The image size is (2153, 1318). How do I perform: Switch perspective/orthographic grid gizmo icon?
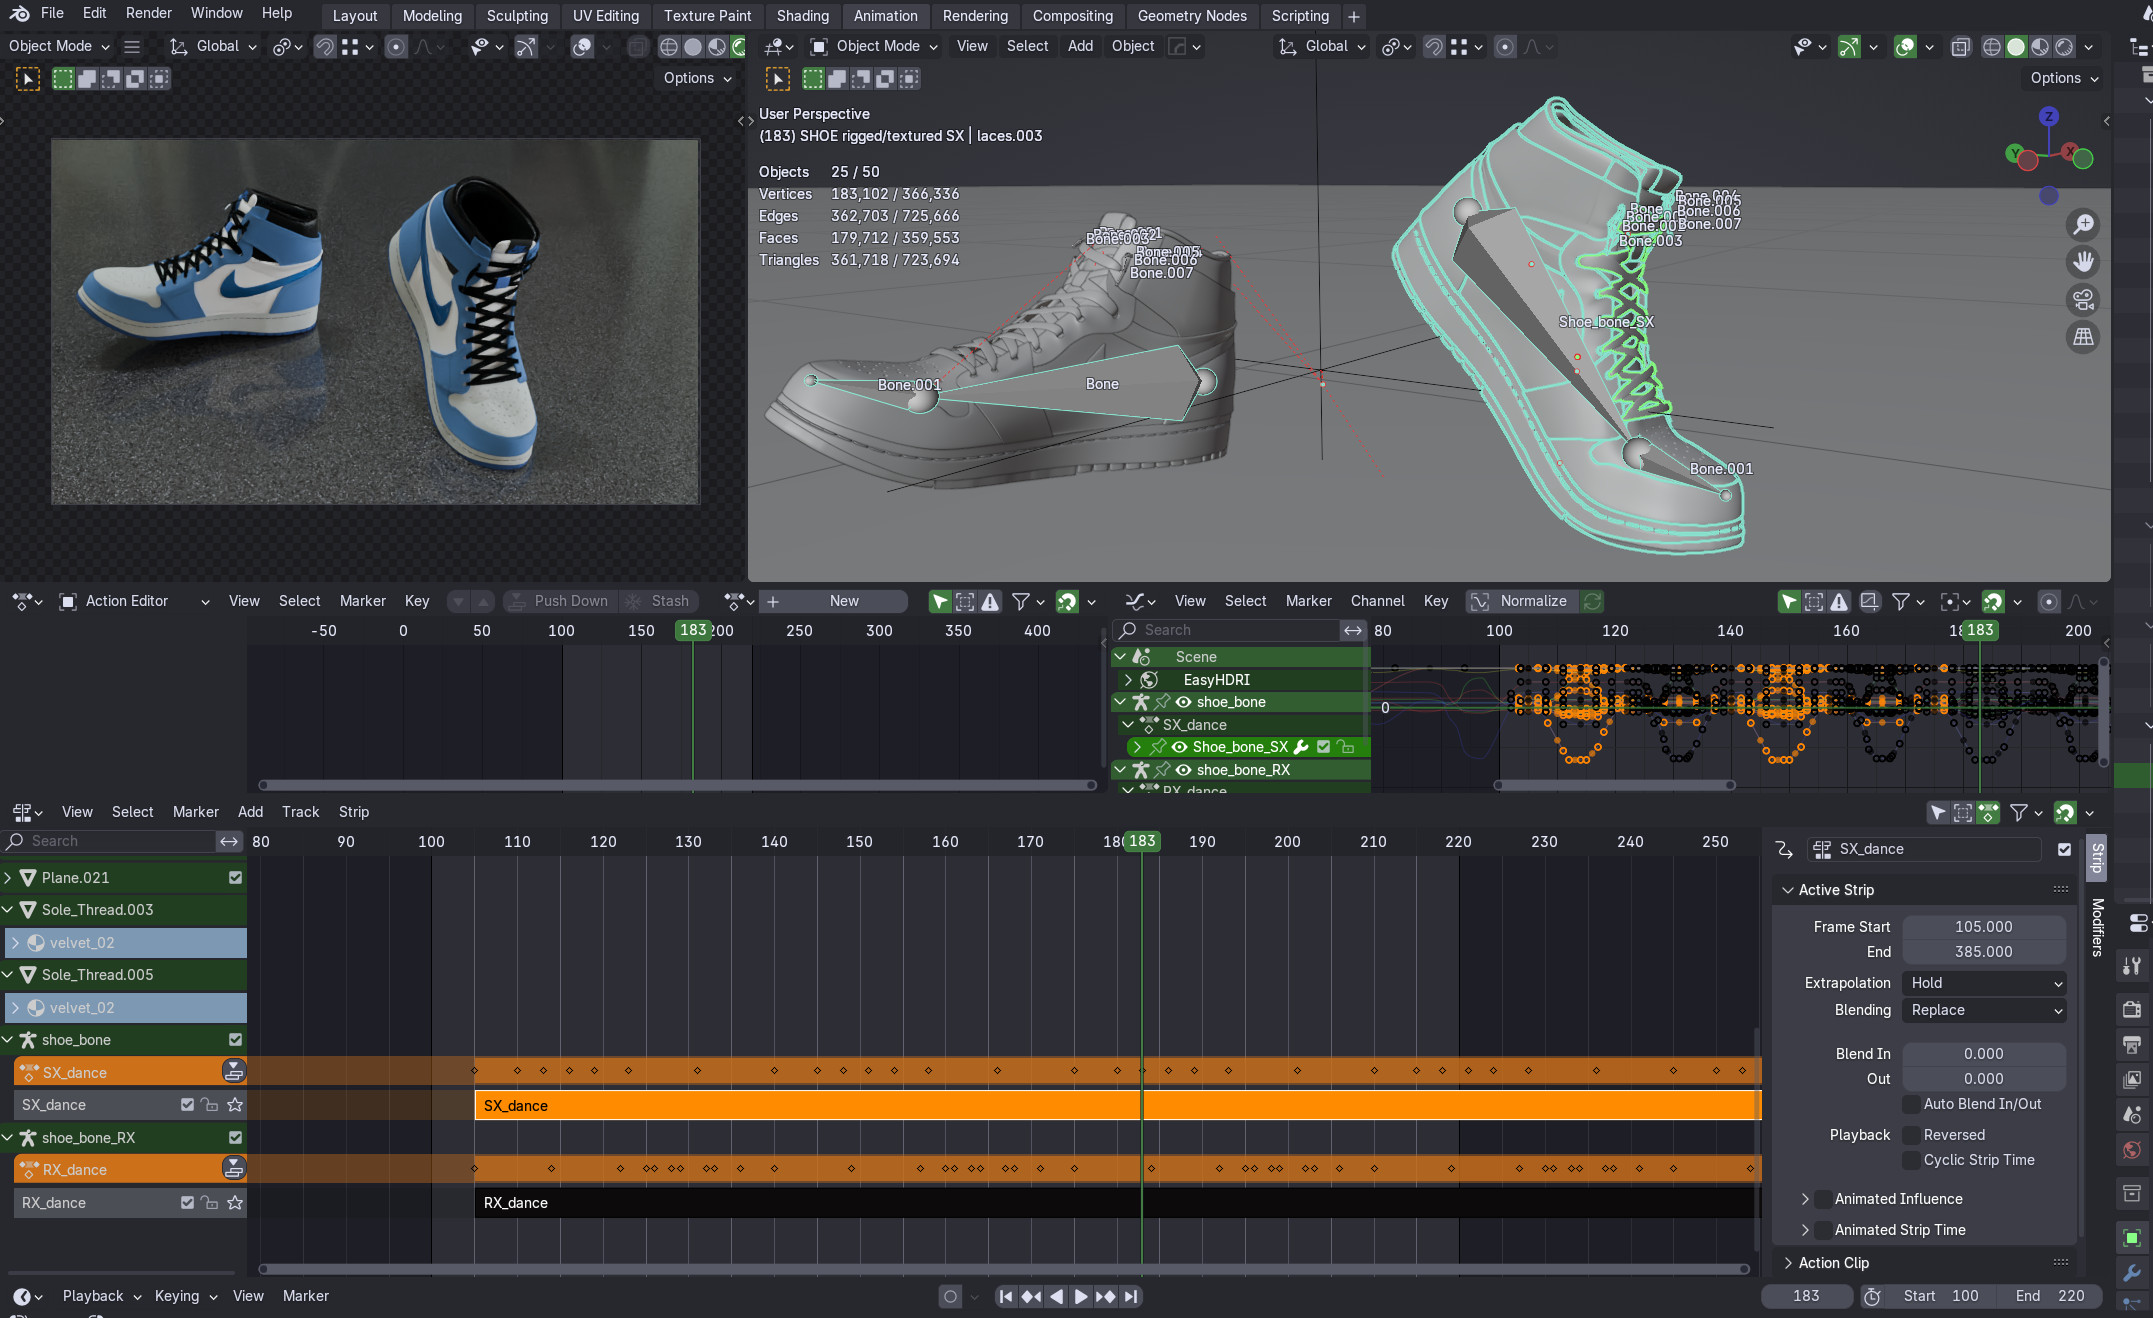pyautogui.click(x=2083, y=338)
